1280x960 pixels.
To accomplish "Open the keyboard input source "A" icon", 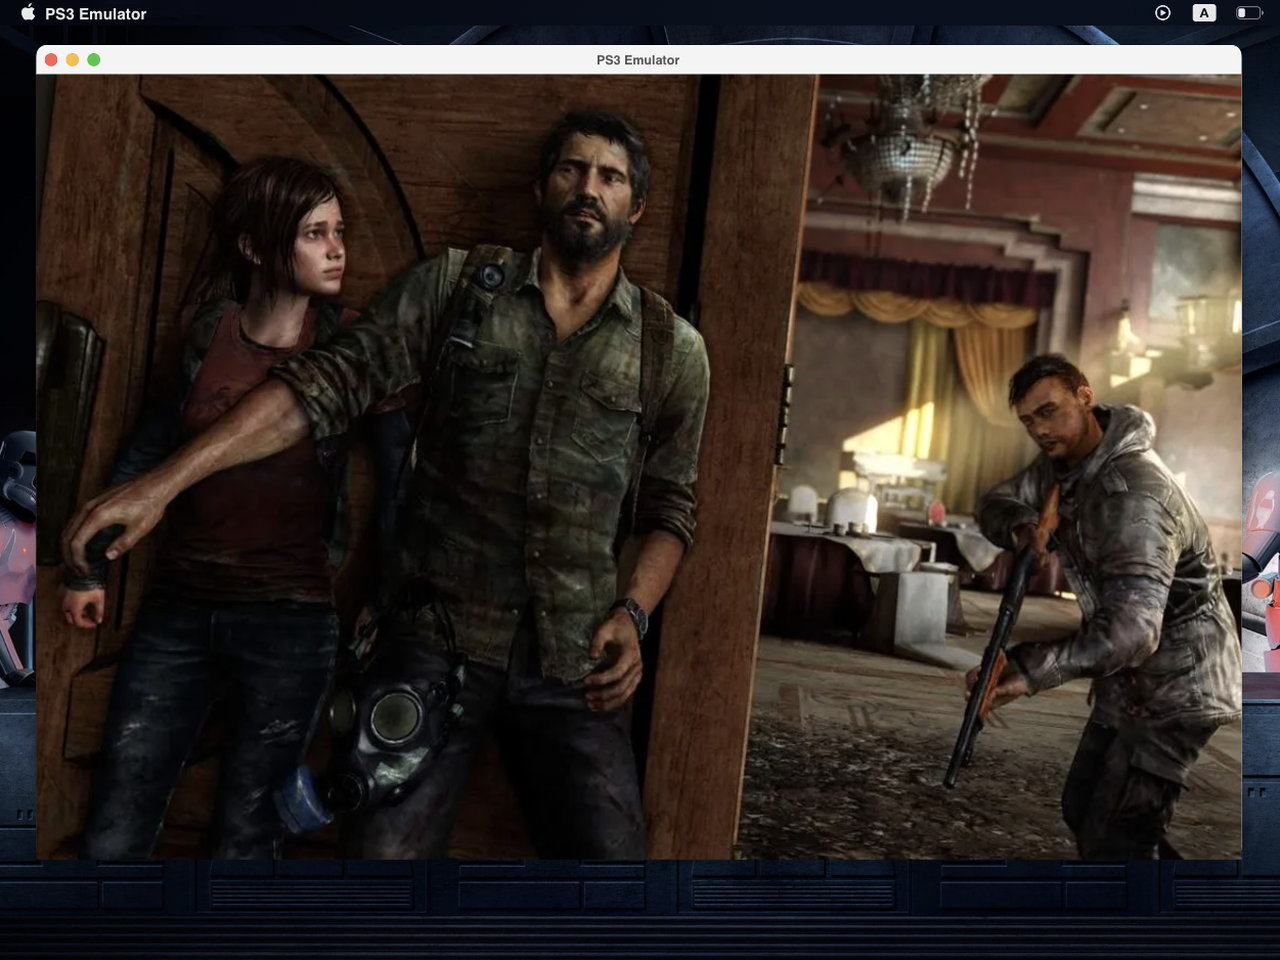I will (x=1204, y=13).
